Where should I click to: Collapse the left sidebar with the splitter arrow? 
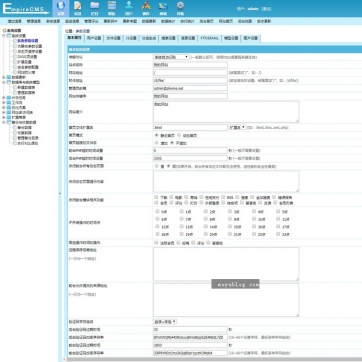click(60, 193)
